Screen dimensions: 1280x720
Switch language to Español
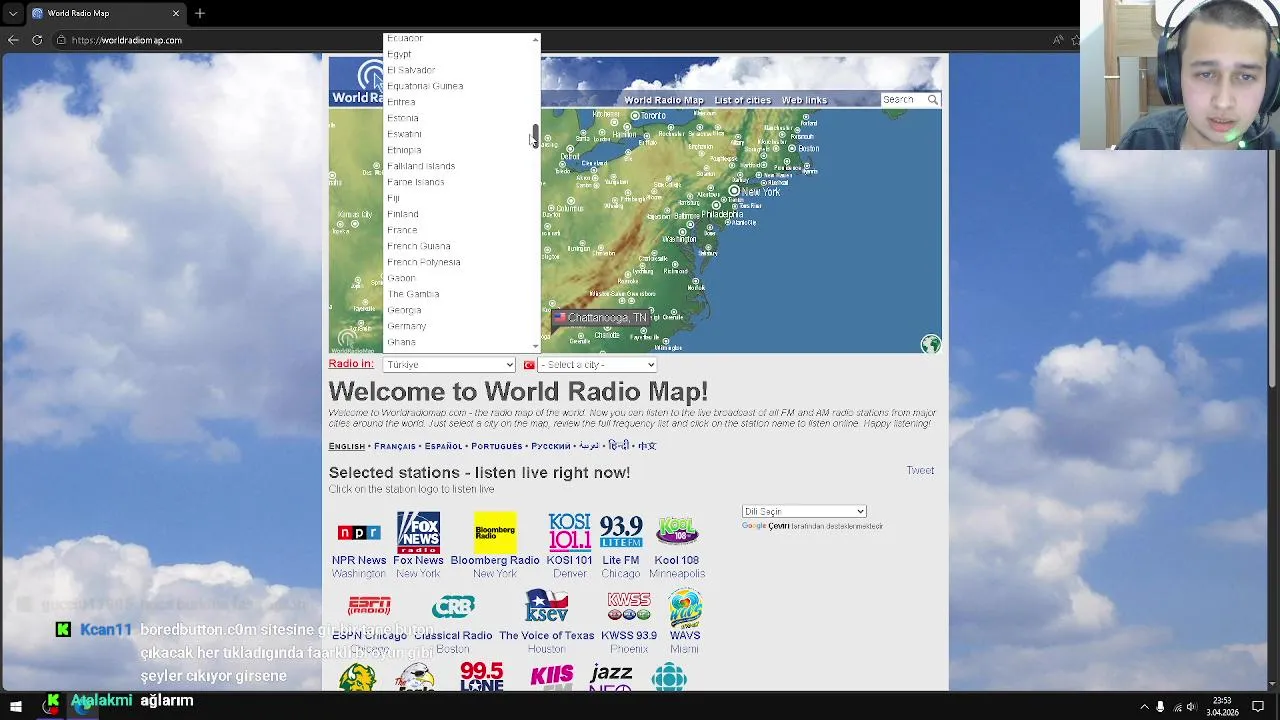[x=443, y=446]
